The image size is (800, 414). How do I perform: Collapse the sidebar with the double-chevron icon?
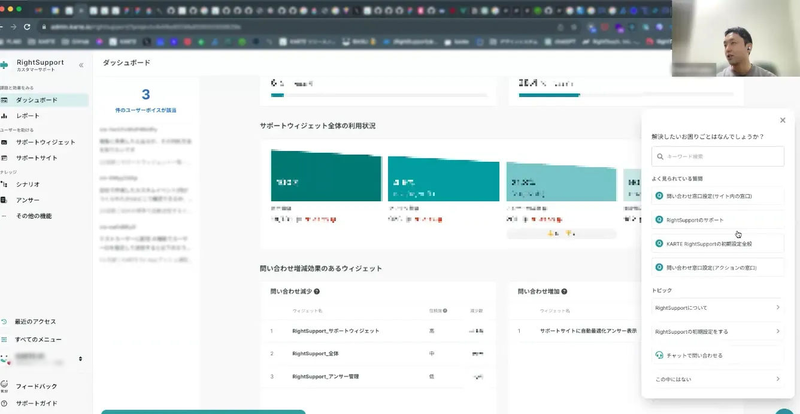81,65
